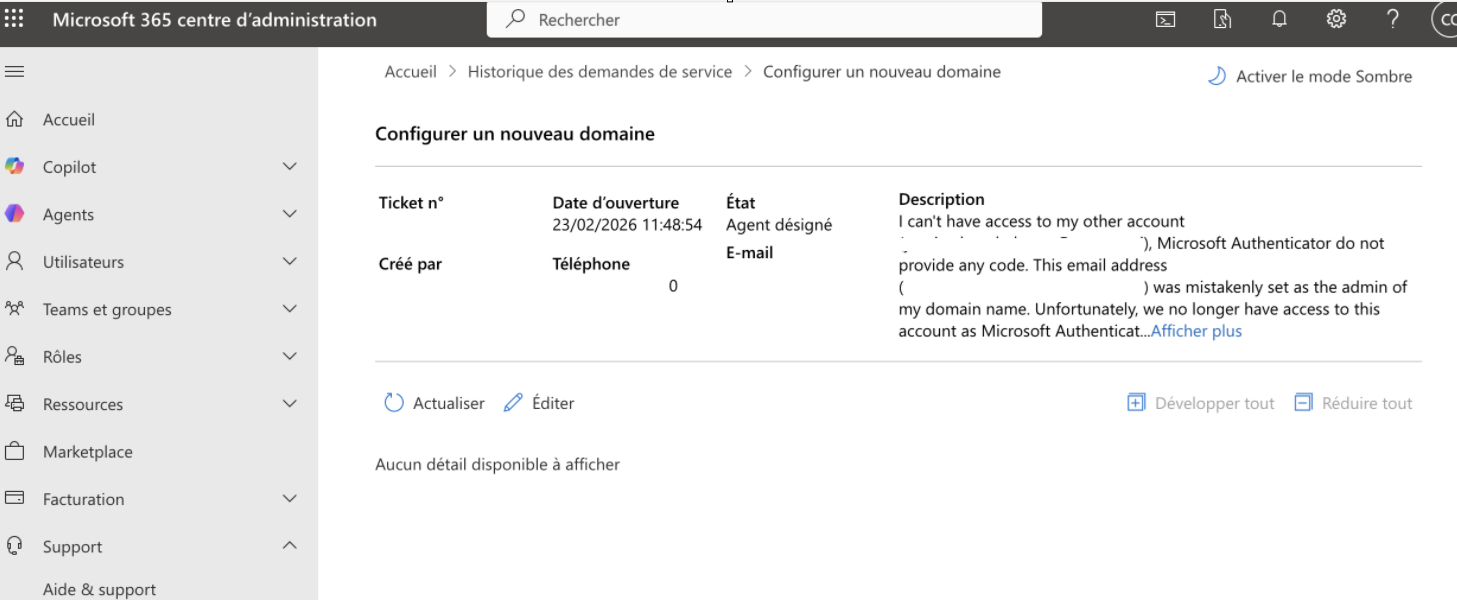This screenshot has width=1457, height=600.
Task: Open the app launcher waffle icon
Action: 15,19
